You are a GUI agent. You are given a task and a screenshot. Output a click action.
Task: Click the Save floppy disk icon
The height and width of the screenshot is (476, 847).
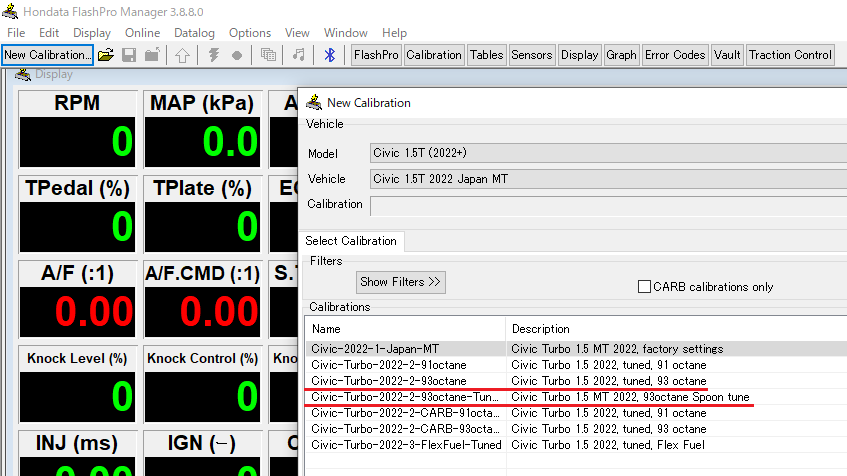(x=129, y=55)
